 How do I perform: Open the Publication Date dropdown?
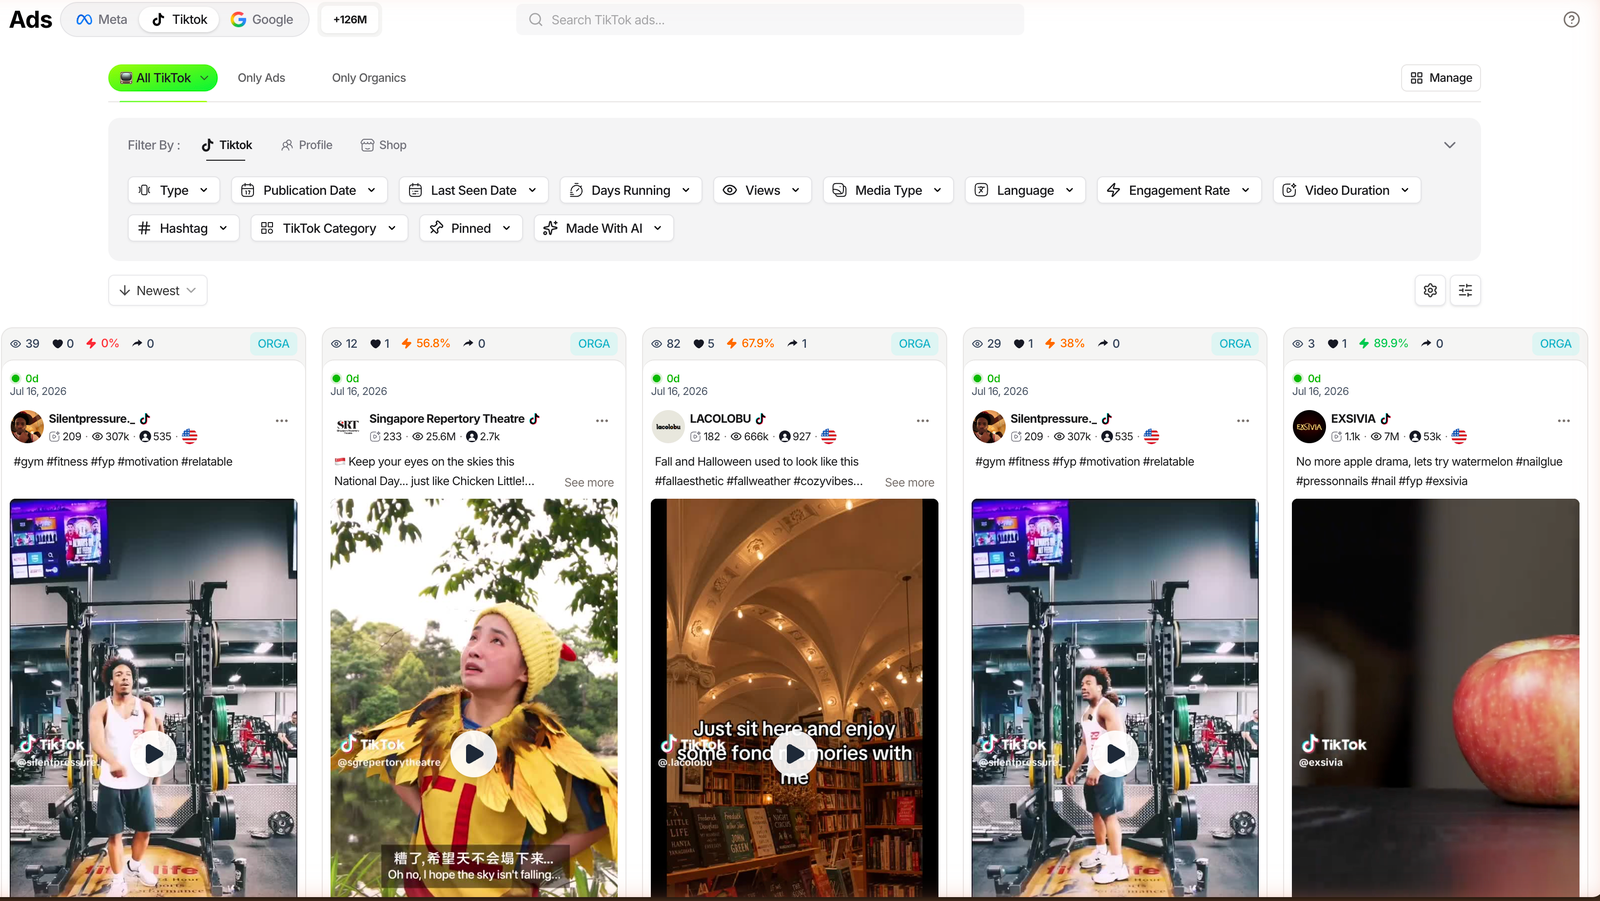tap(309, 190)
